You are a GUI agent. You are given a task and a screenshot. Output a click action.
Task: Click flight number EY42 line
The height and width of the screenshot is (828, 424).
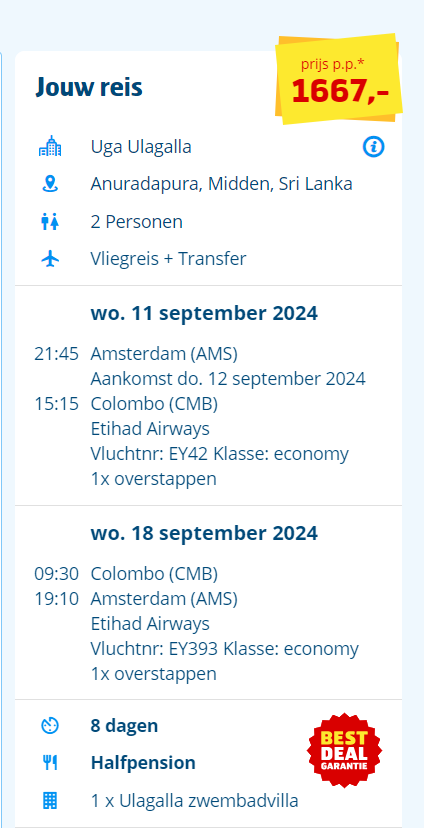(x=220, y=454)
